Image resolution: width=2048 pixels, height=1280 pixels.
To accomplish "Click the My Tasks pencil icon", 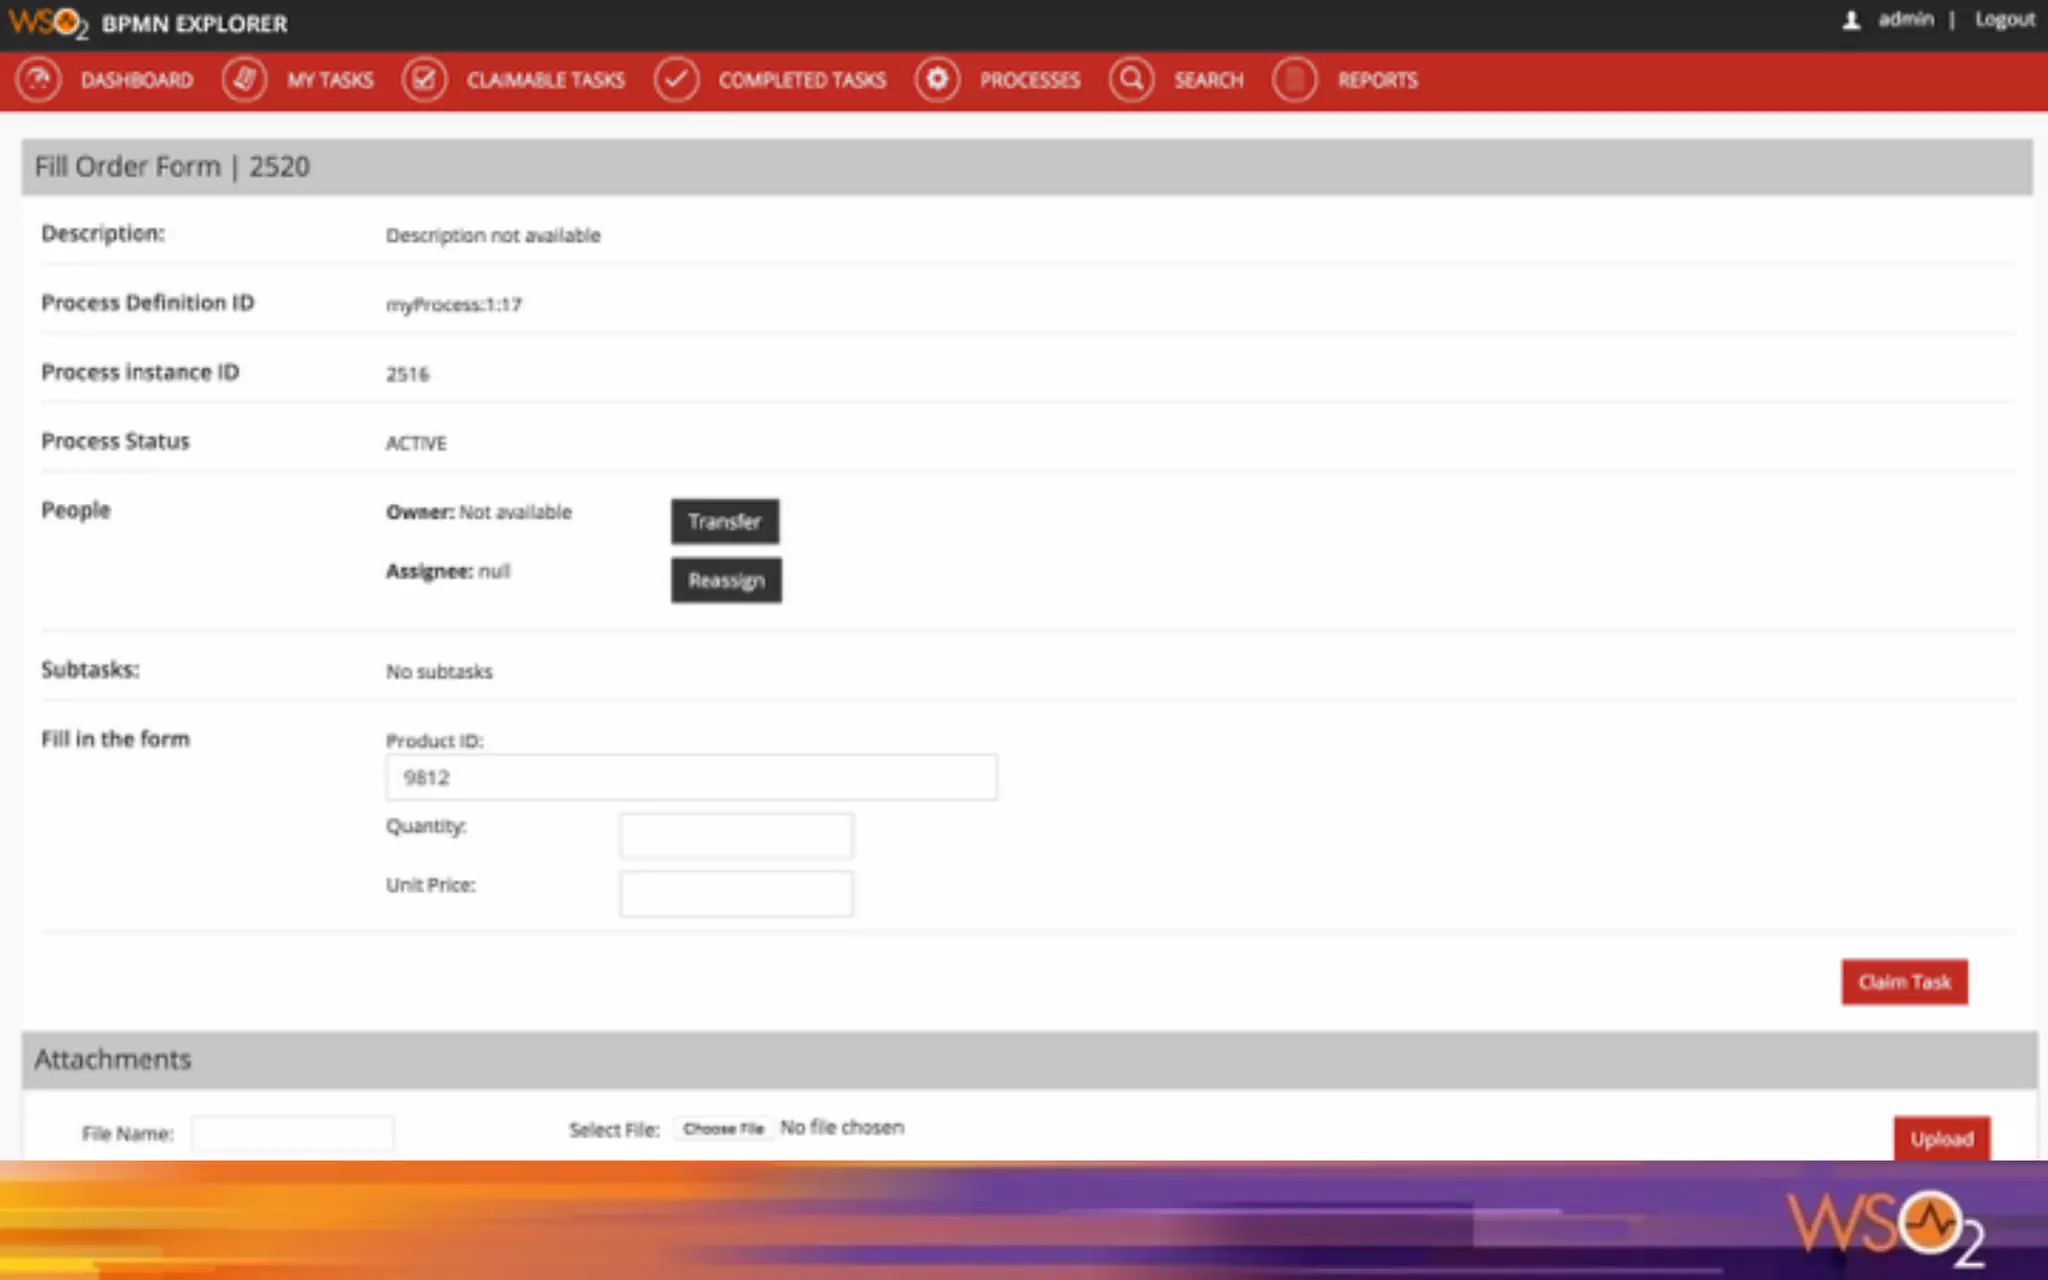I will (244, 80).
